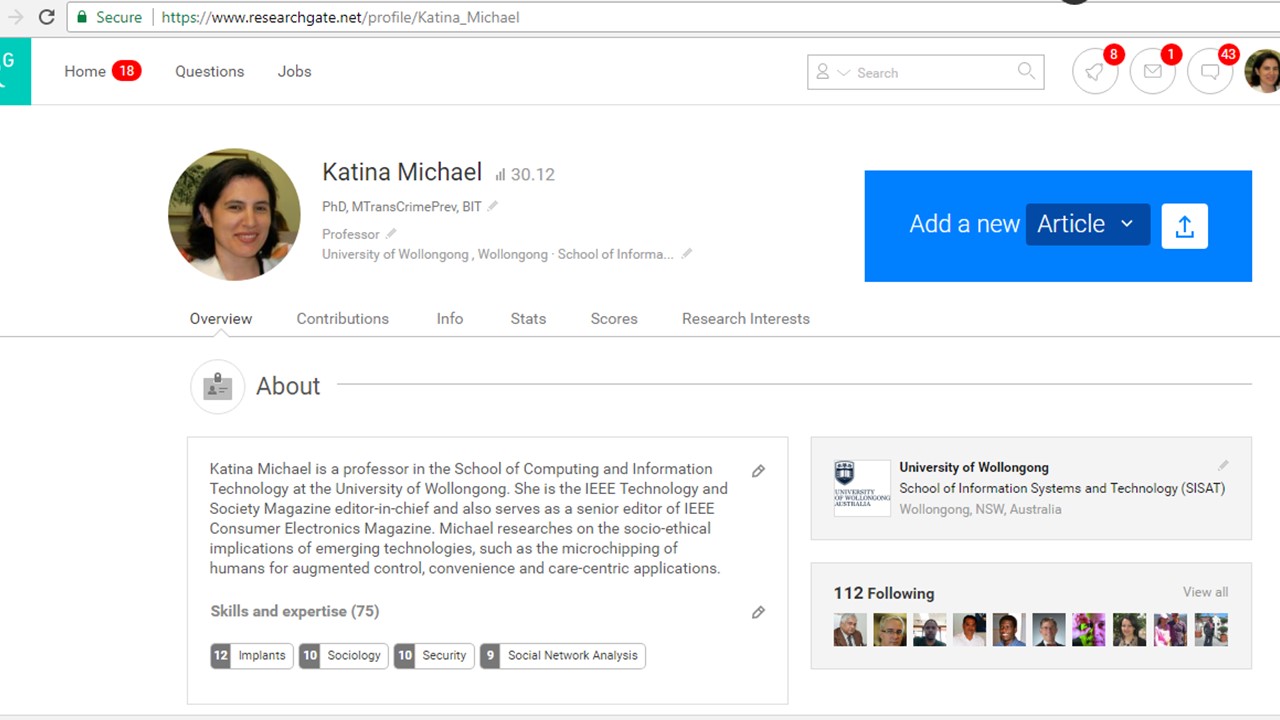The height and width of the screenshot is (720, 1280).
Task: Open account avatar in top right
Action: [1262, 72]
